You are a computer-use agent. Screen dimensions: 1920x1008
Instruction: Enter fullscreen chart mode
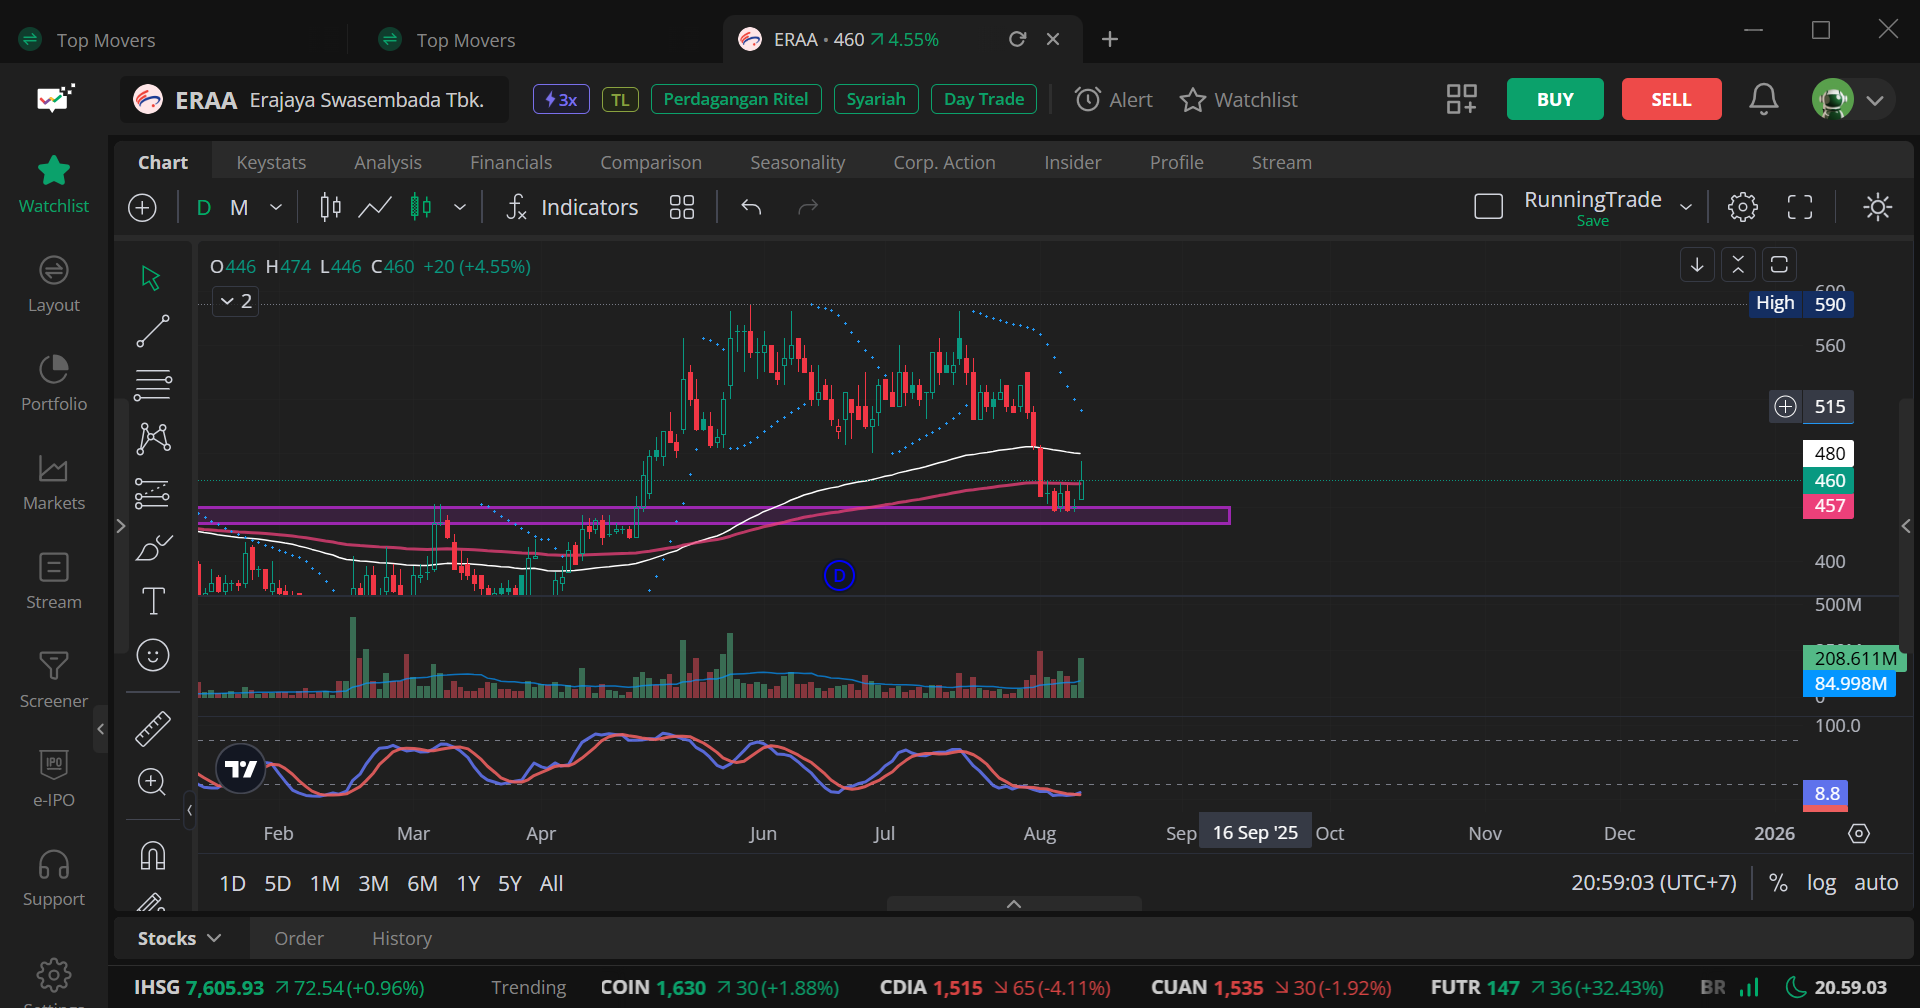point(1800,207)
